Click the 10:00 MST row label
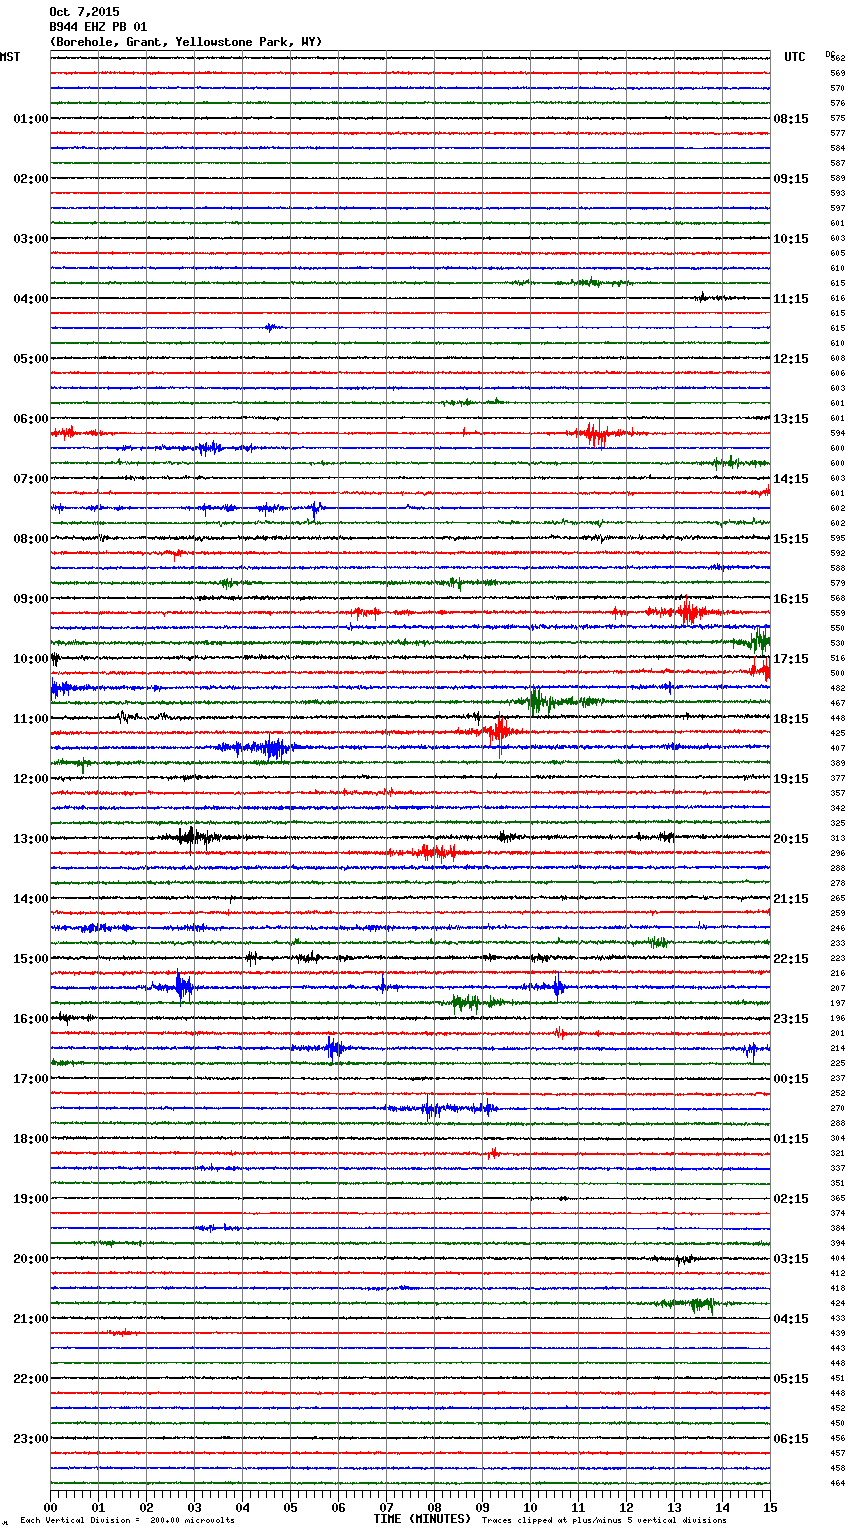 coord(31,659)
